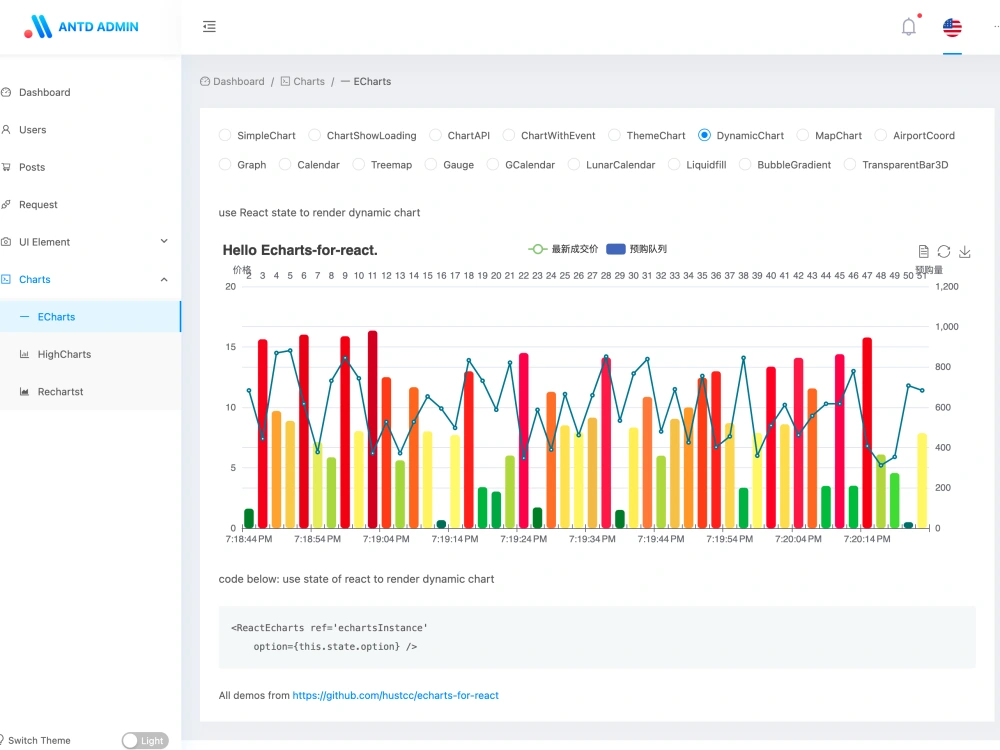This screenshot has height=750, width=1000.
Task: Click the 7:20:14 PM axis label
Action: point(867,539)
